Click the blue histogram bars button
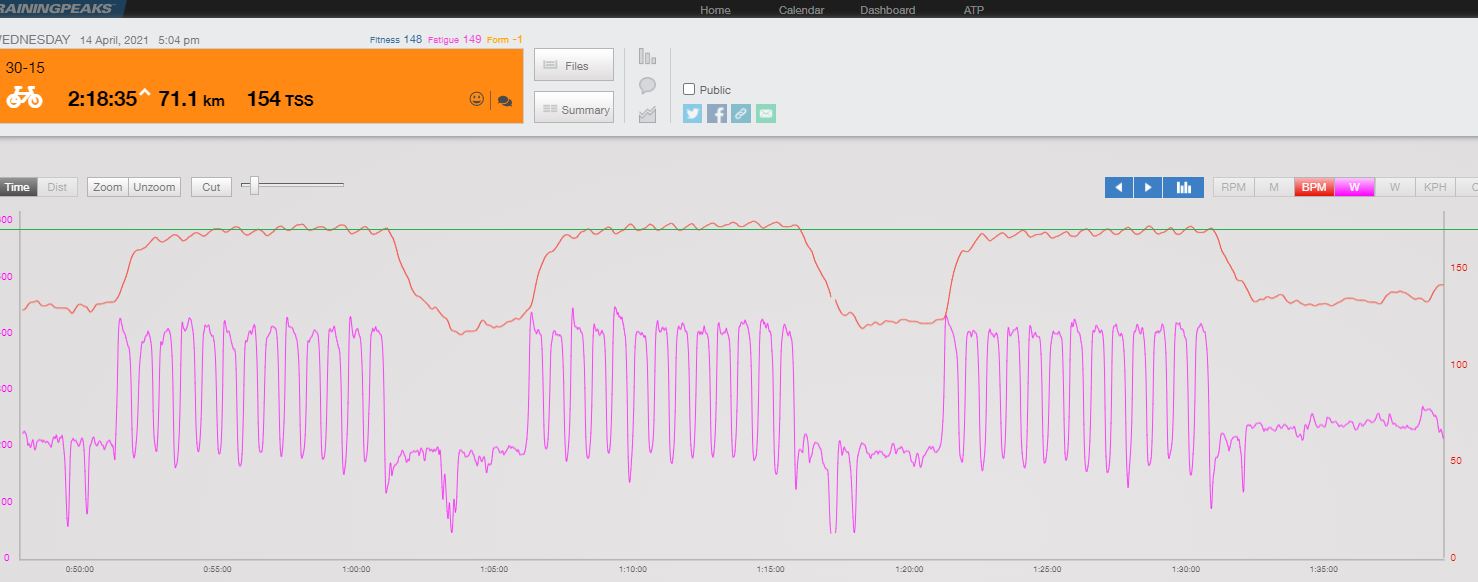The width and height of the screenshot is (1478, 582). tap(1184, 187)
